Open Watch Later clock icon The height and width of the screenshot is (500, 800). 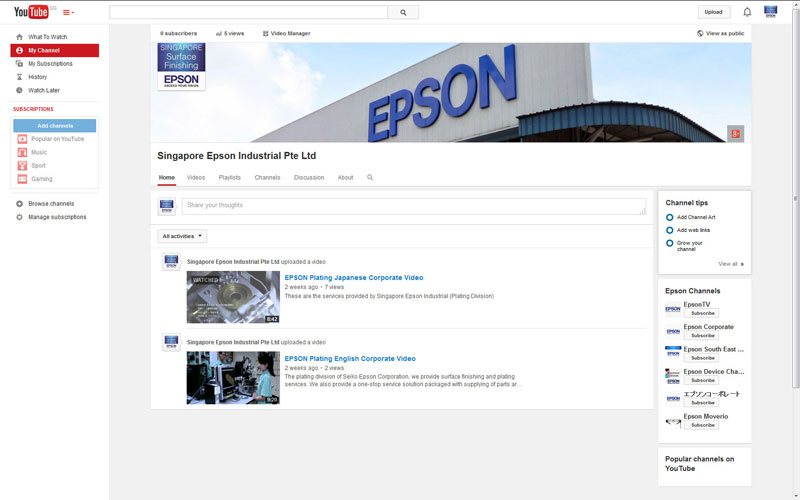click(x=19, y=90)
